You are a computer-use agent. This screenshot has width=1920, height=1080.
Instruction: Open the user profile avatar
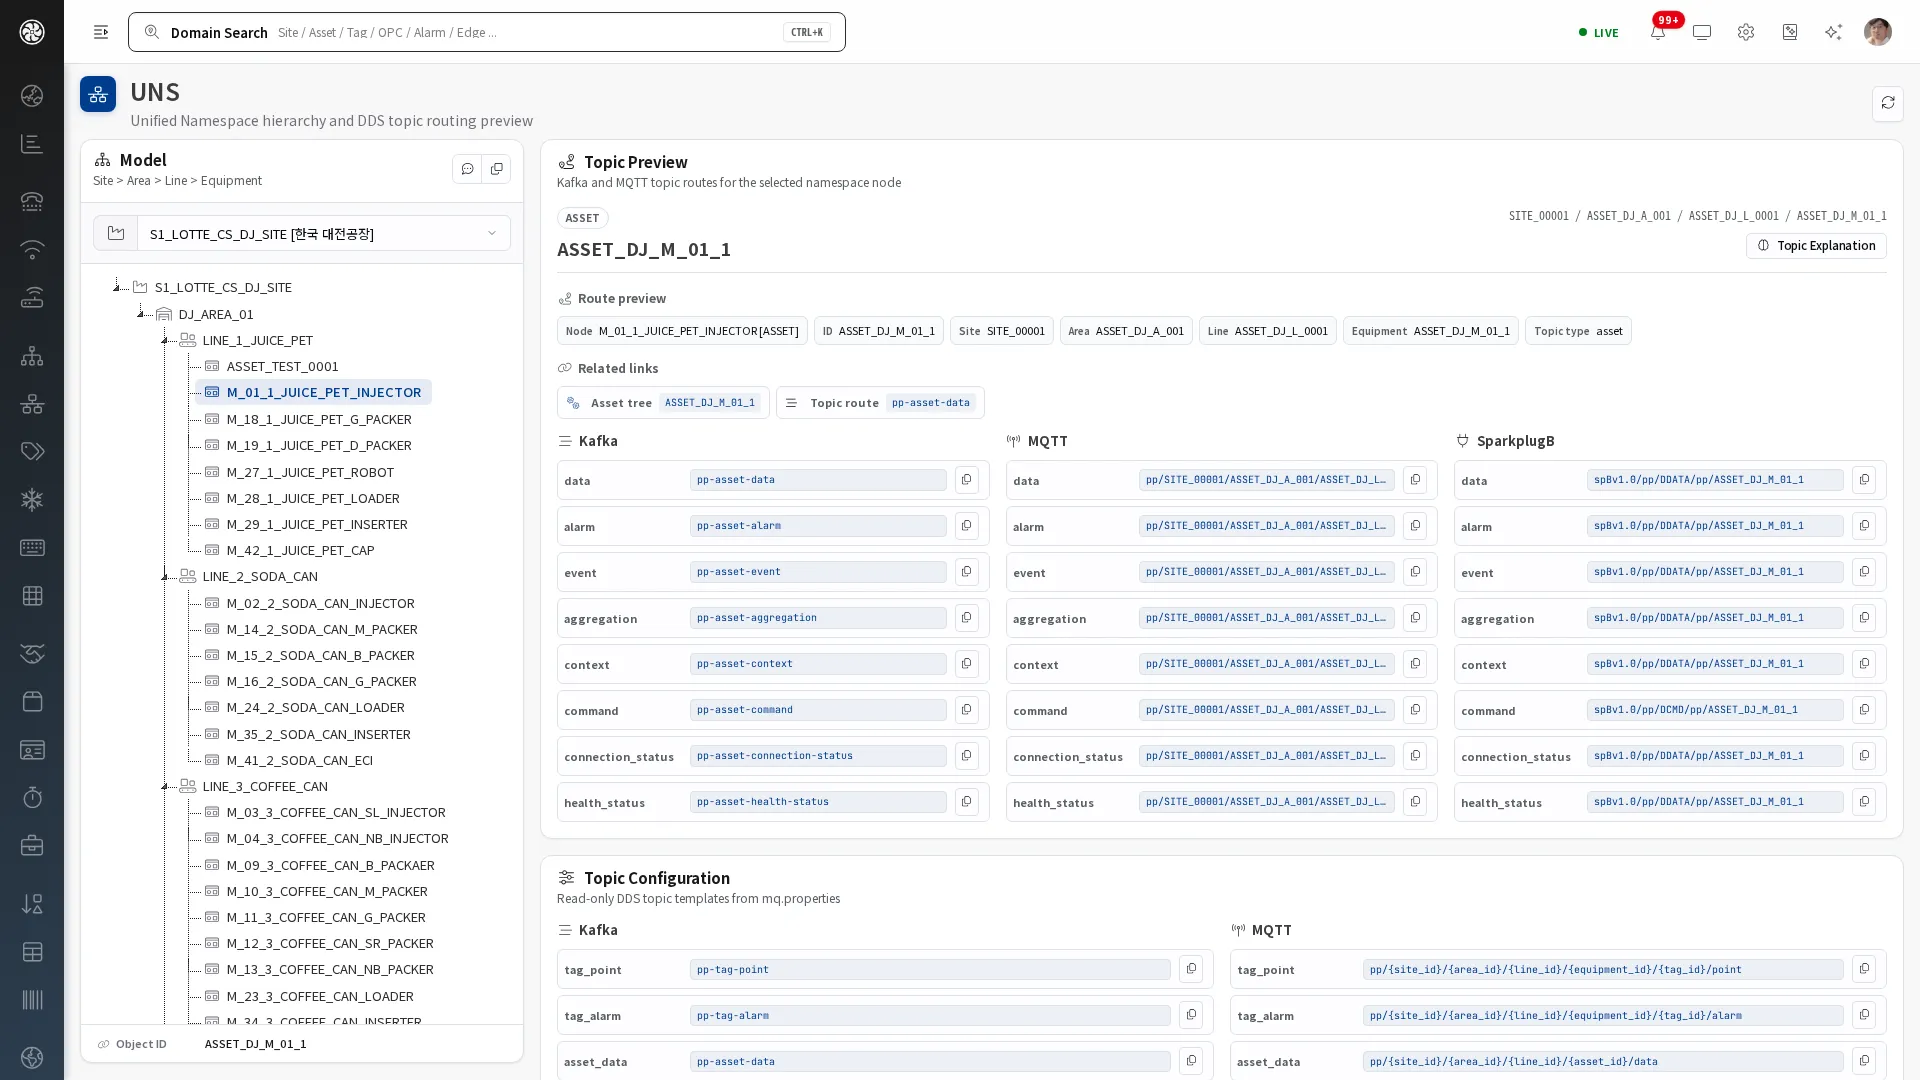point(1878,32)
